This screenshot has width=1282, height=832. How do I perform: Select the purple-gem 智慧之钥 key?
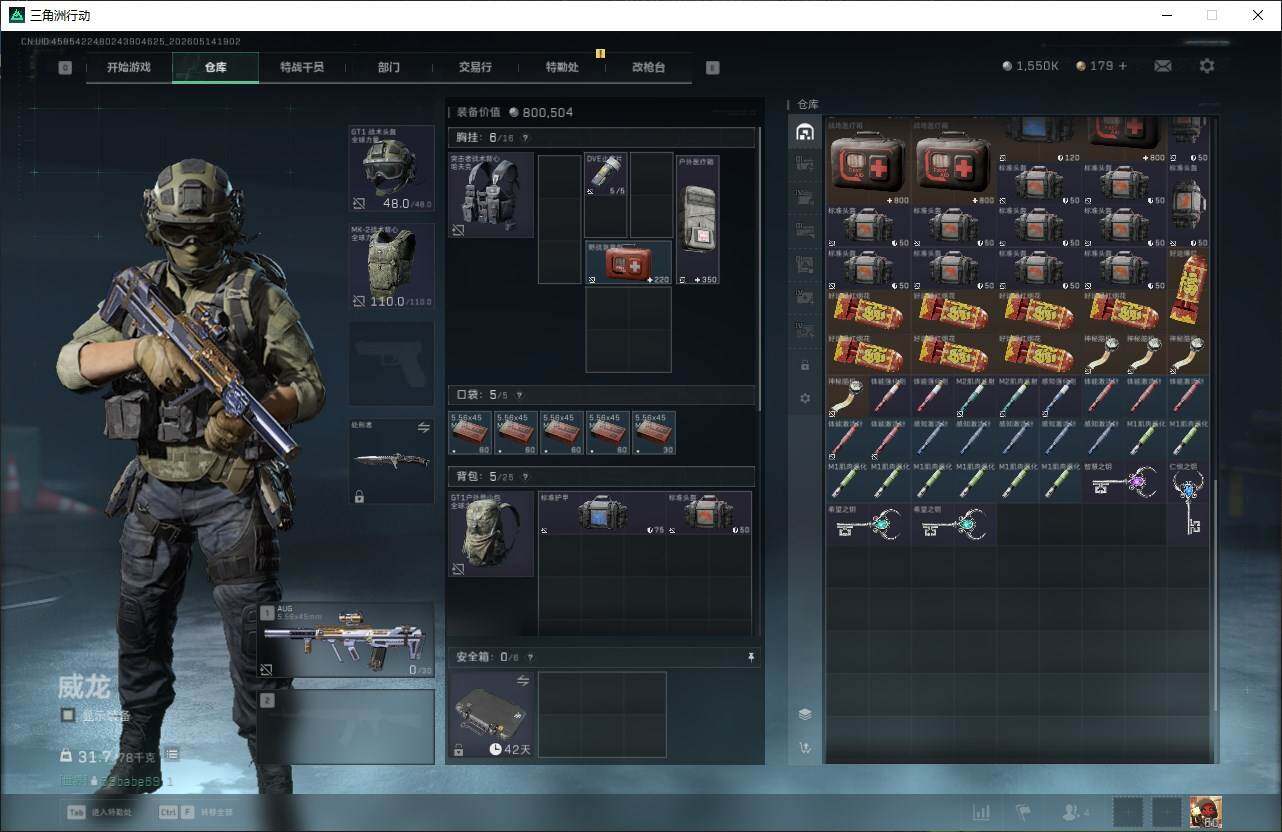tap(1124, 481)
